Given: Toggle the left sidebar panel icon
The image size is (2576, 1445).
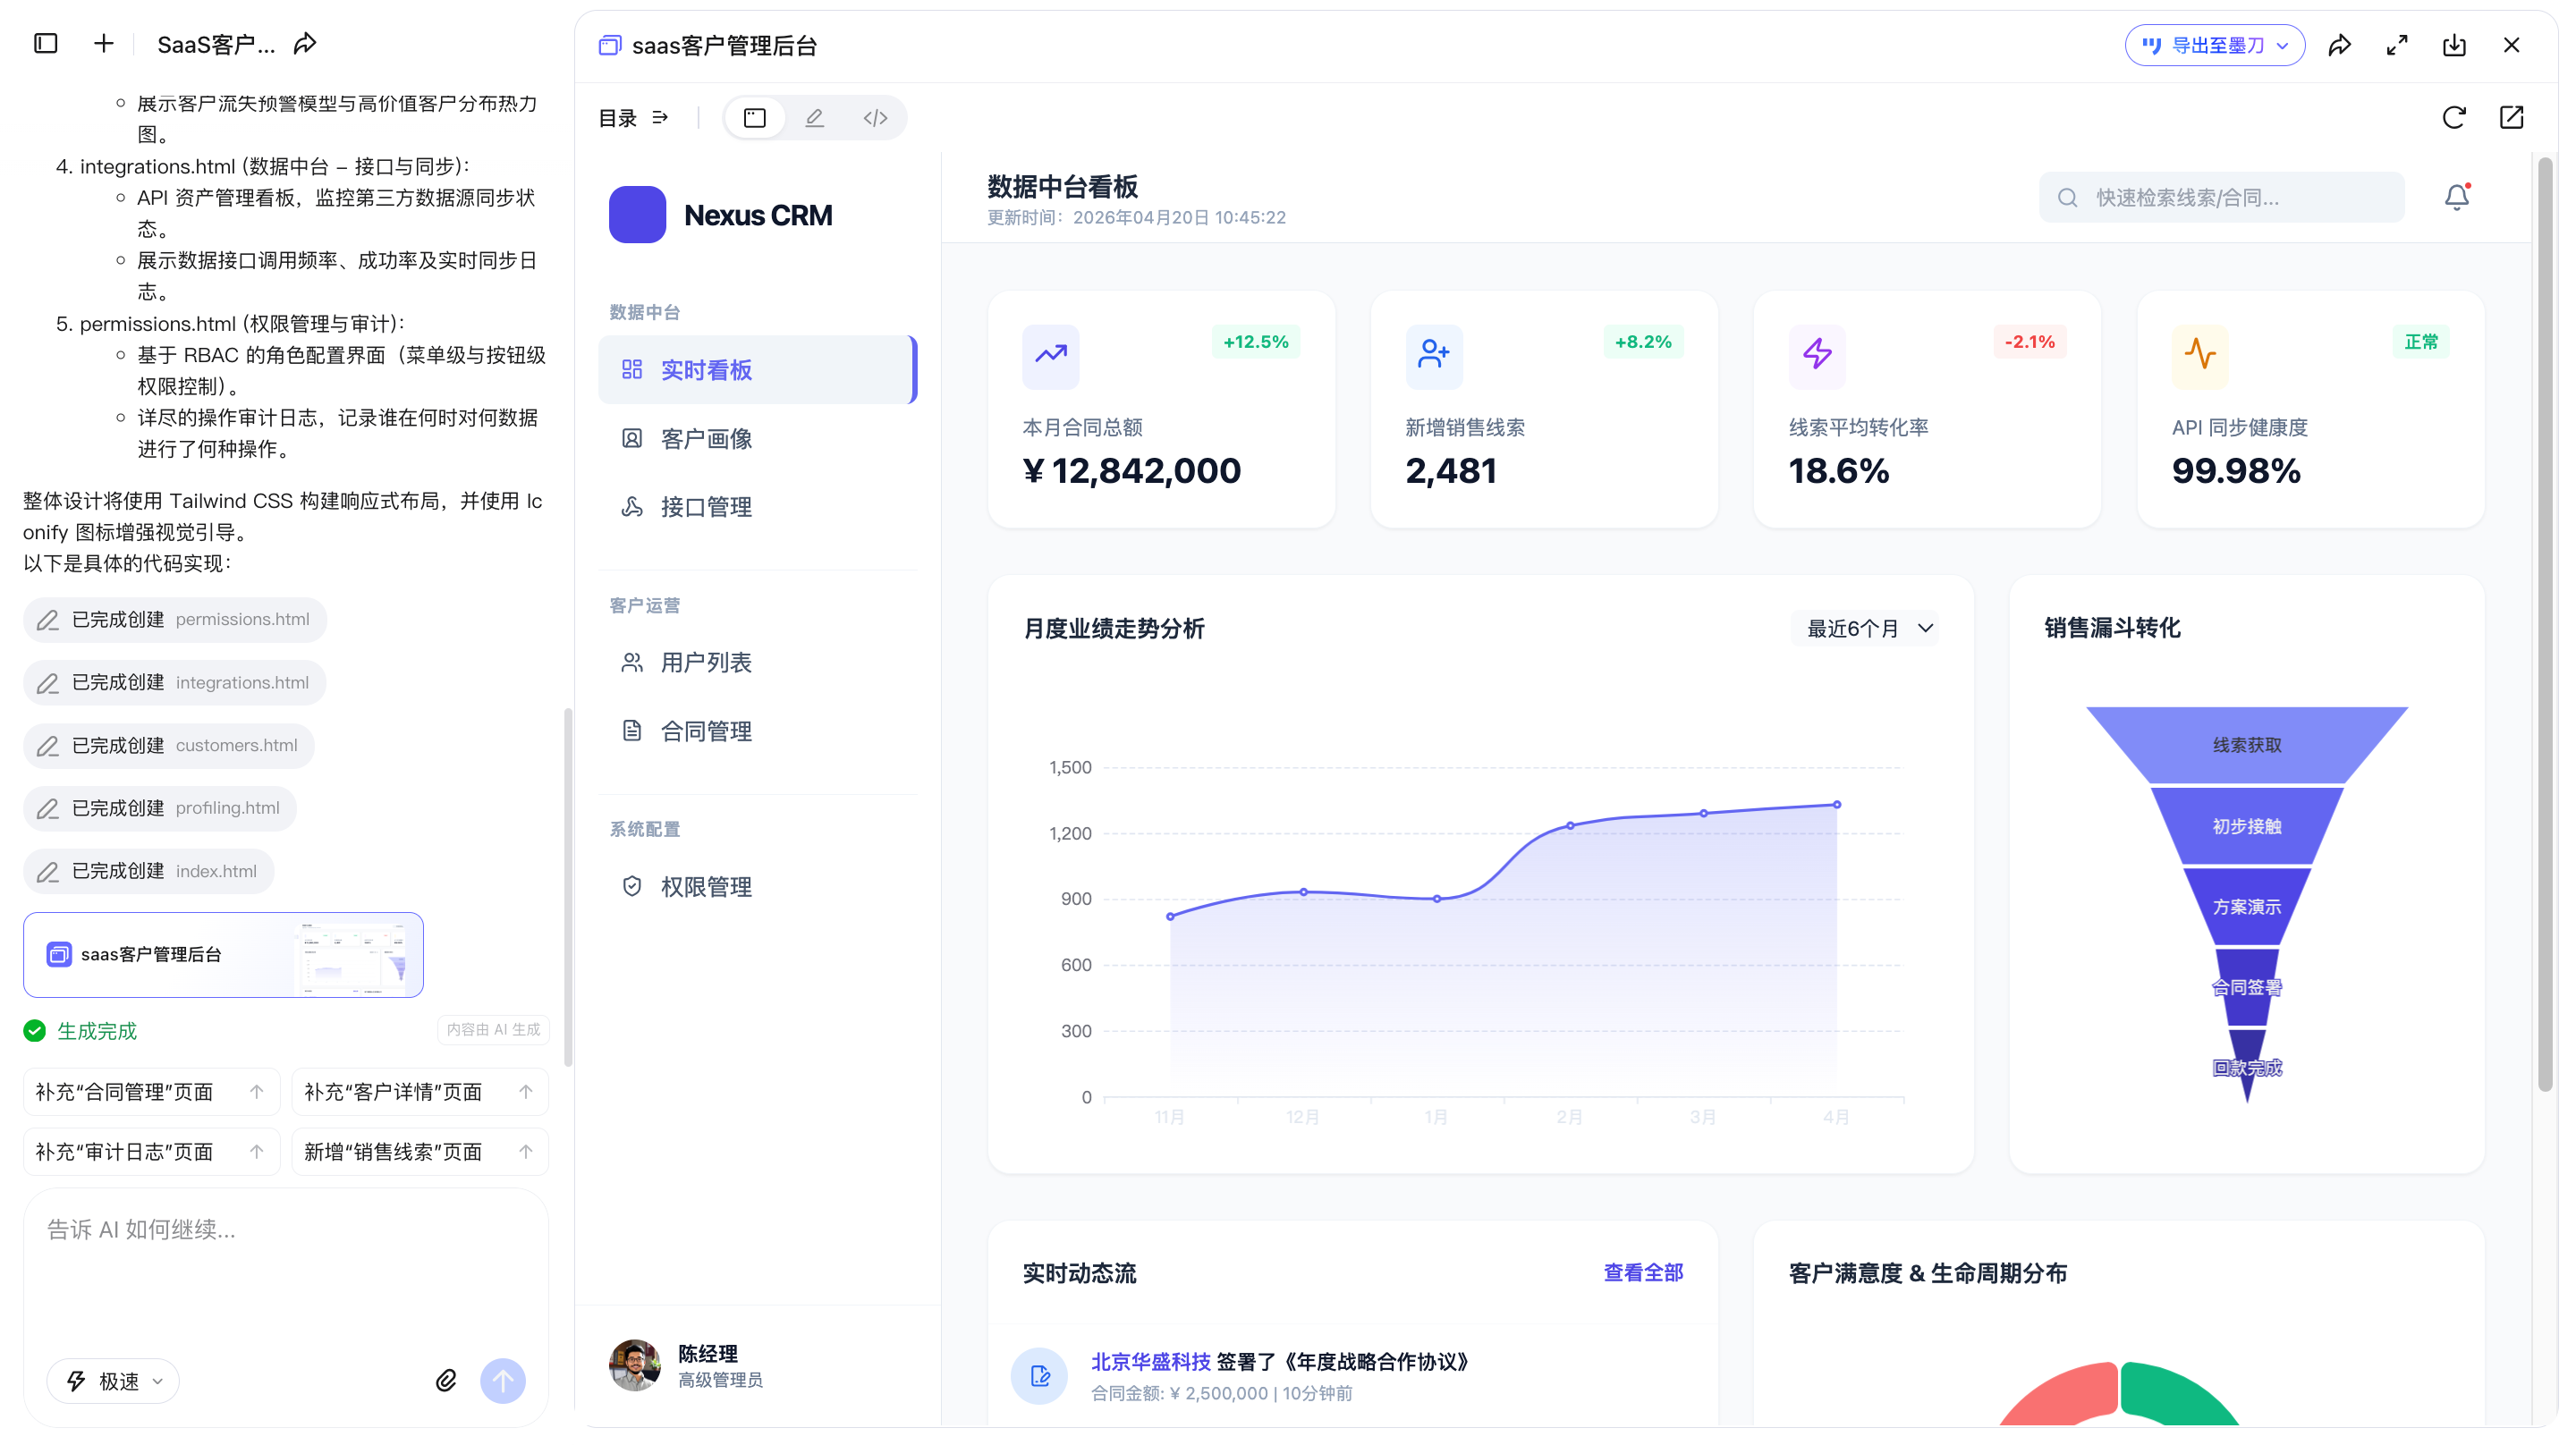Looking at the screenshot, I should [x=46, y=44].
